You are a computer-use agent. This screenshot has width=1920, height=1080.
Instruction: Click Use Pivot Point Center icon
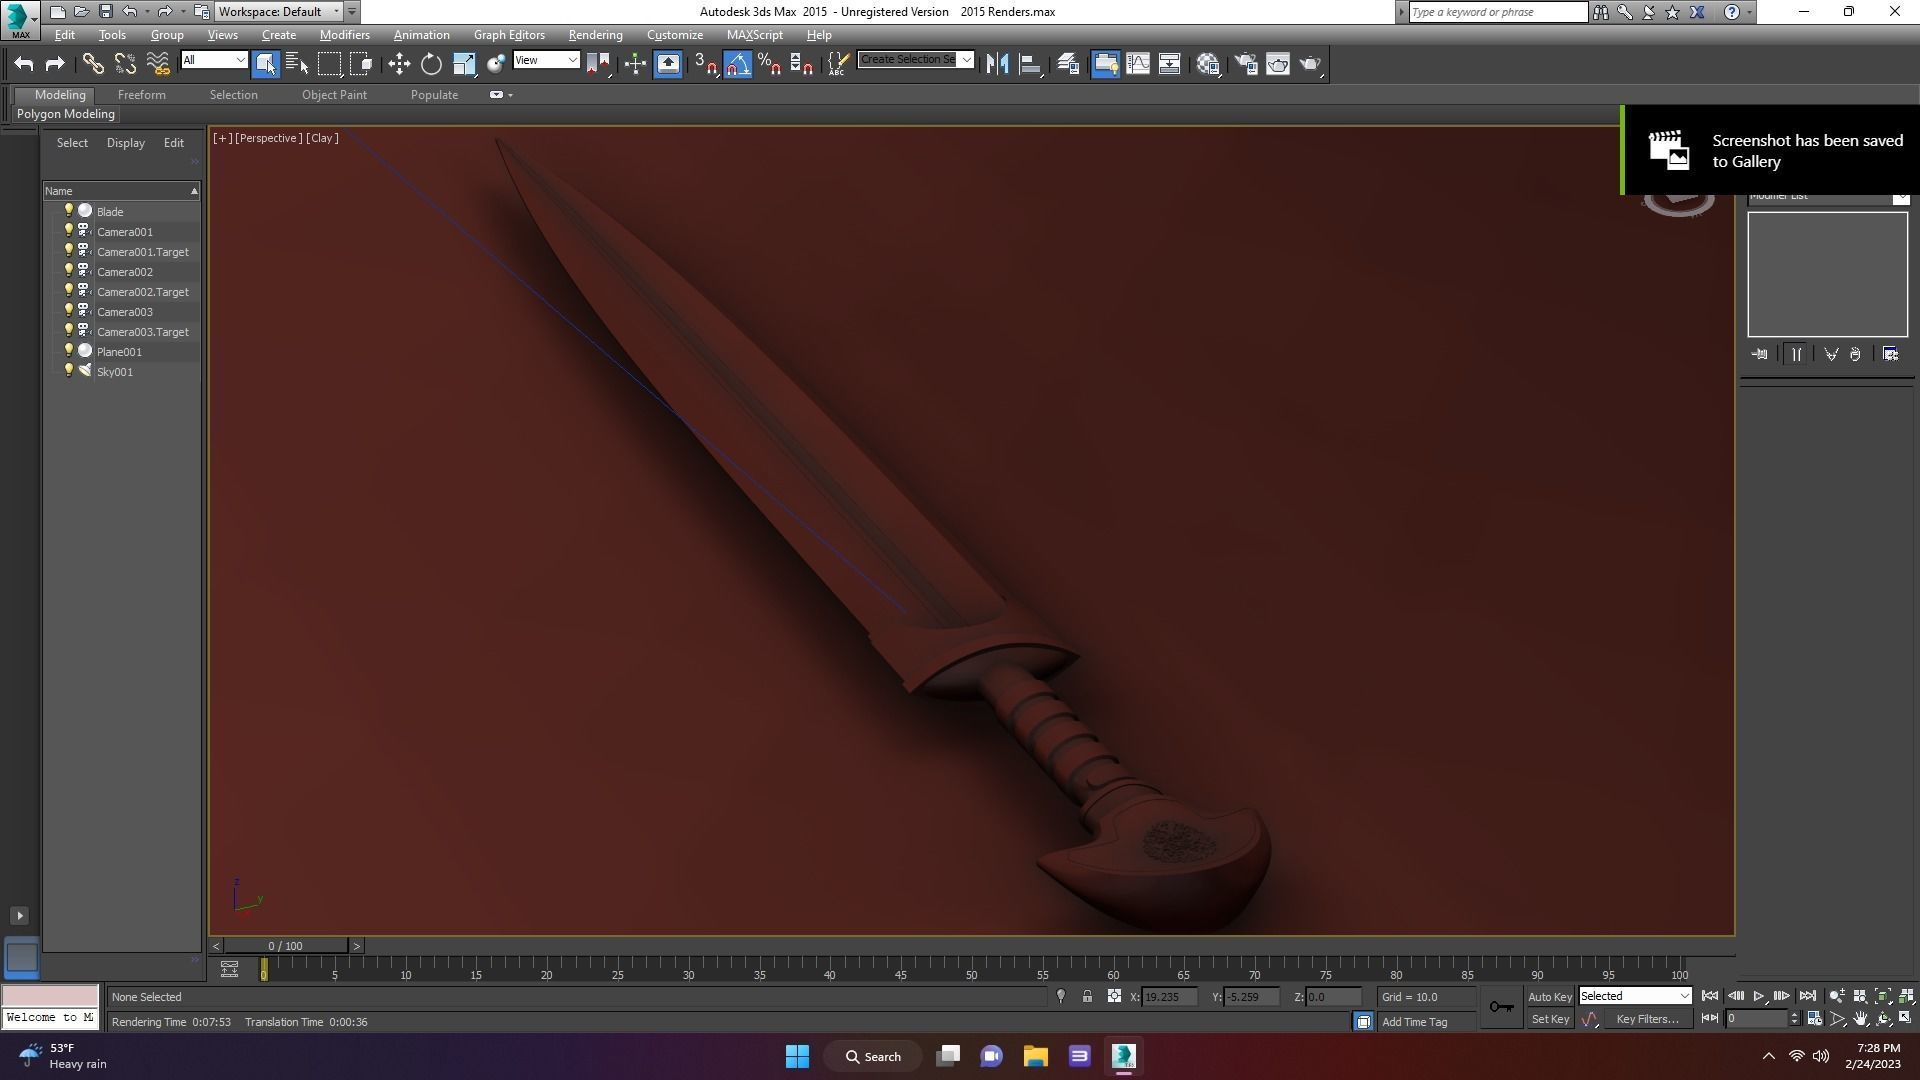(x=598, y=64)
